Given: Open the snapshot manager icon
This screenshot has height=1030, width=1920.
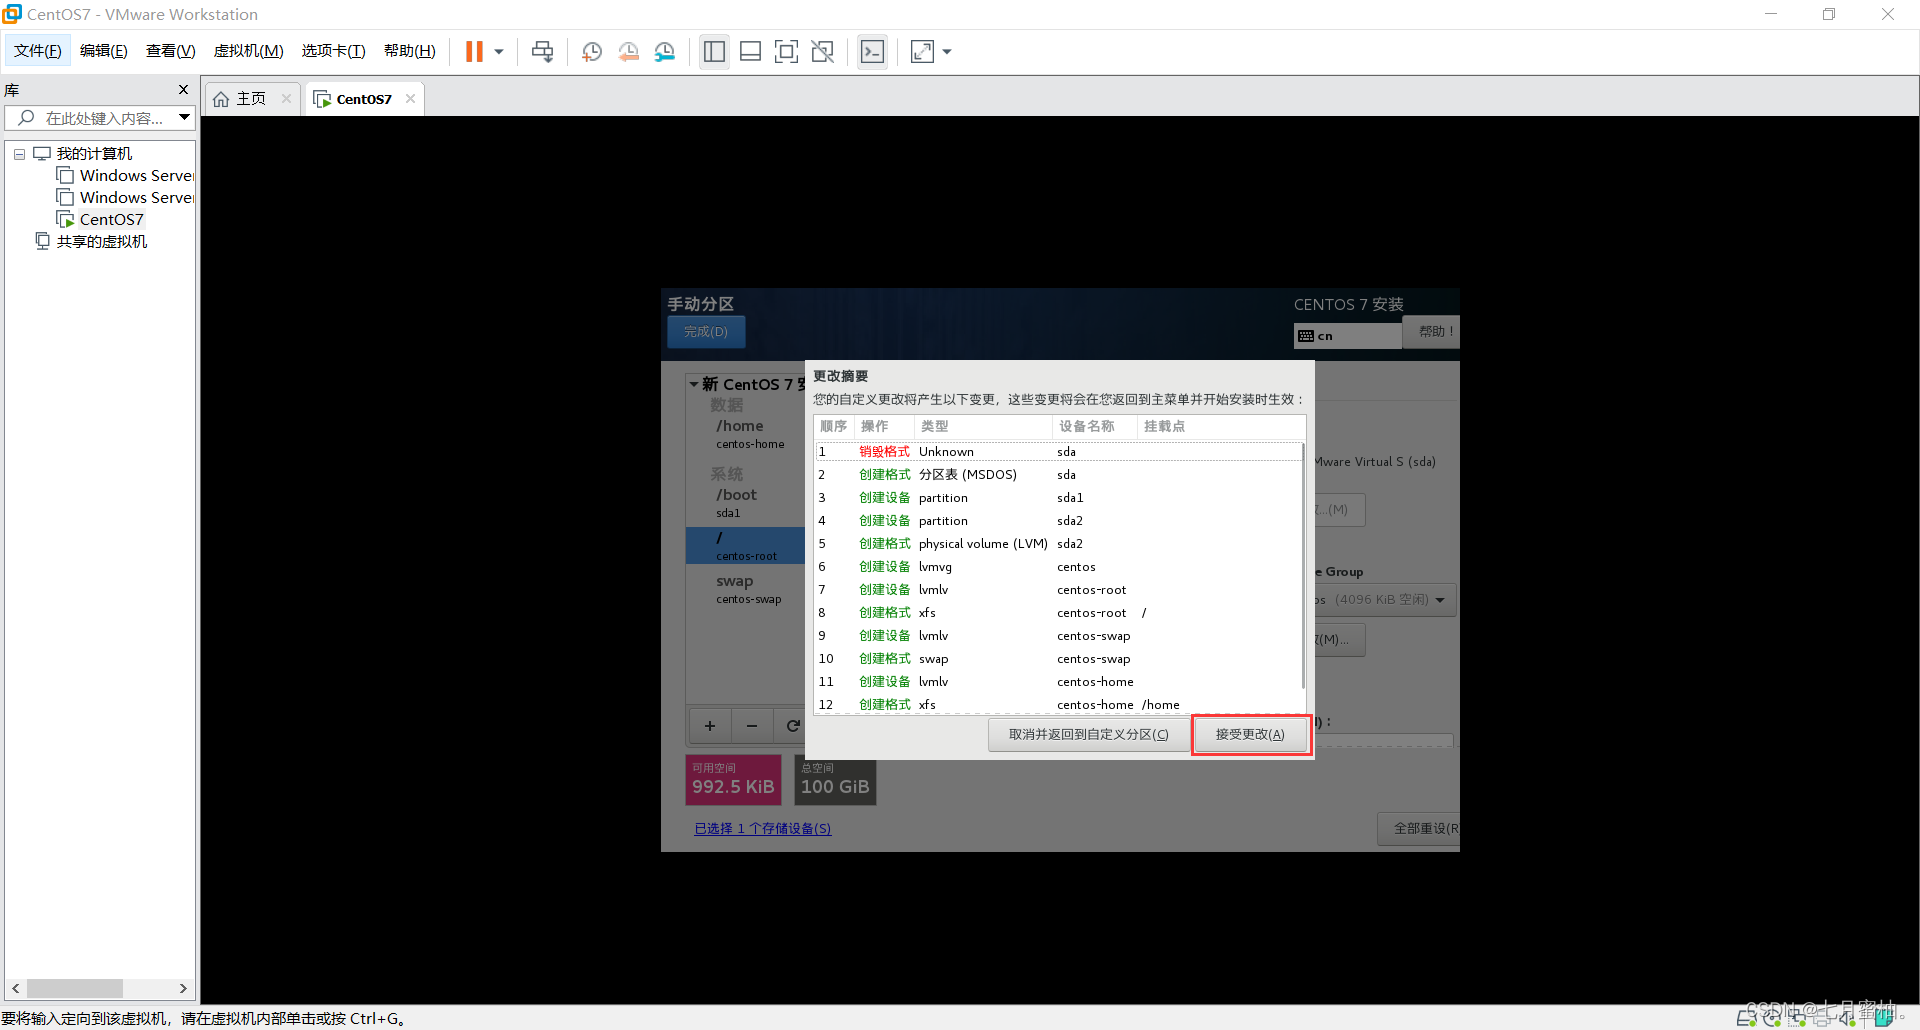Looking at the screenshot, I should (x=665, y=52).
